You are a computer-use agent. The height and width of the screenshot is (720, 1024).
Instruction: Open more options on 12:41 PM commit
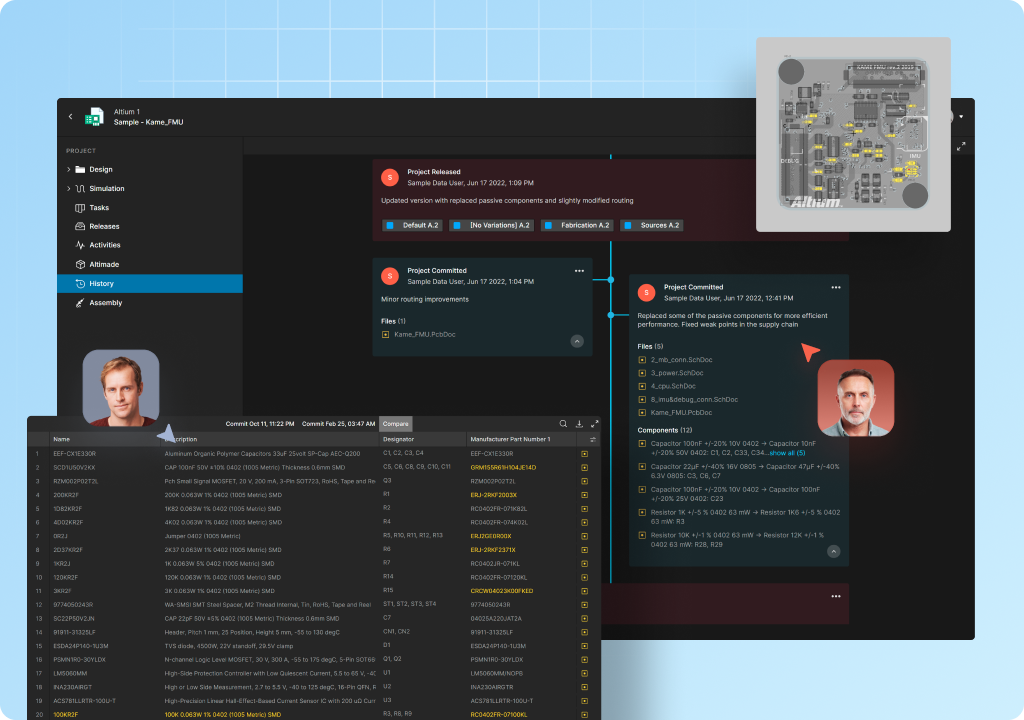(x=836, y=287)
